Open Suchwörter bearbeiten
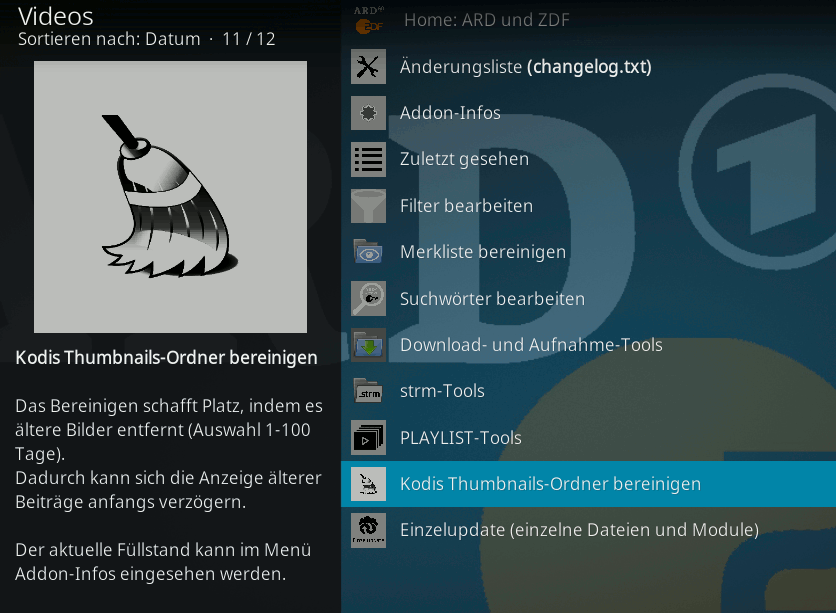 point(589,299)
